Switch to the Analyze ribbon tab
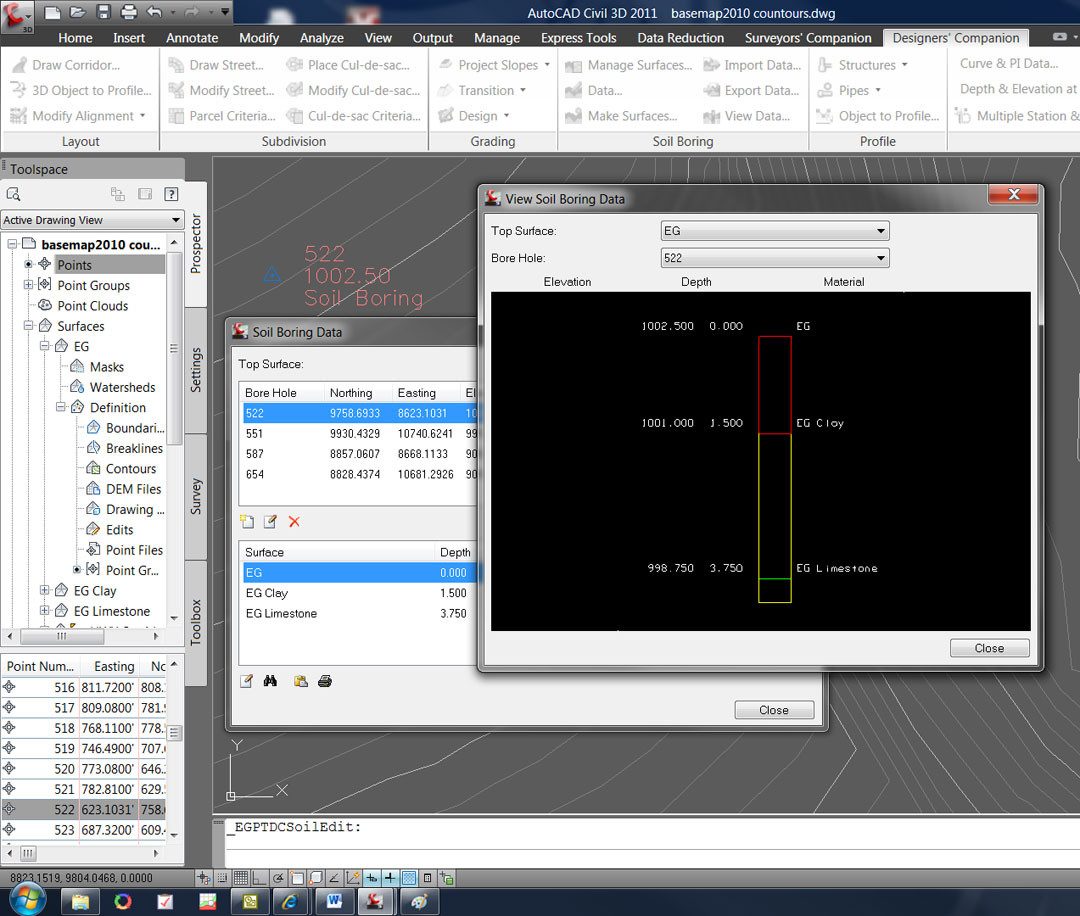 (x=321, y=38)
